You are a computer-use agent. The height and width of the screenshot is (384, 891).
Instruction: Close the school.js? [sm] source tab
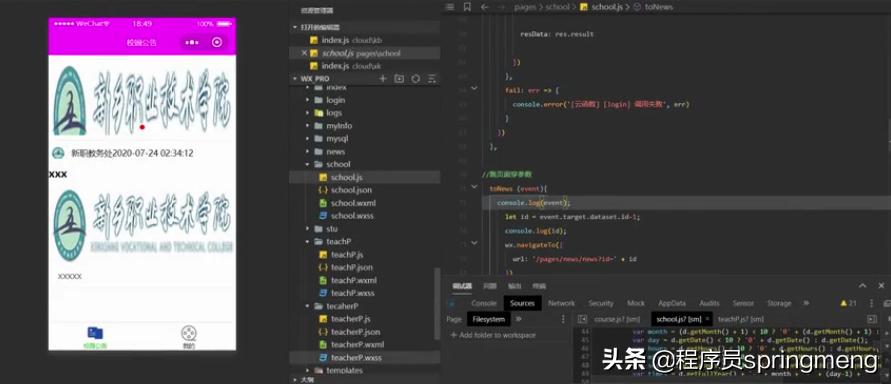click(x=707, y=319)
